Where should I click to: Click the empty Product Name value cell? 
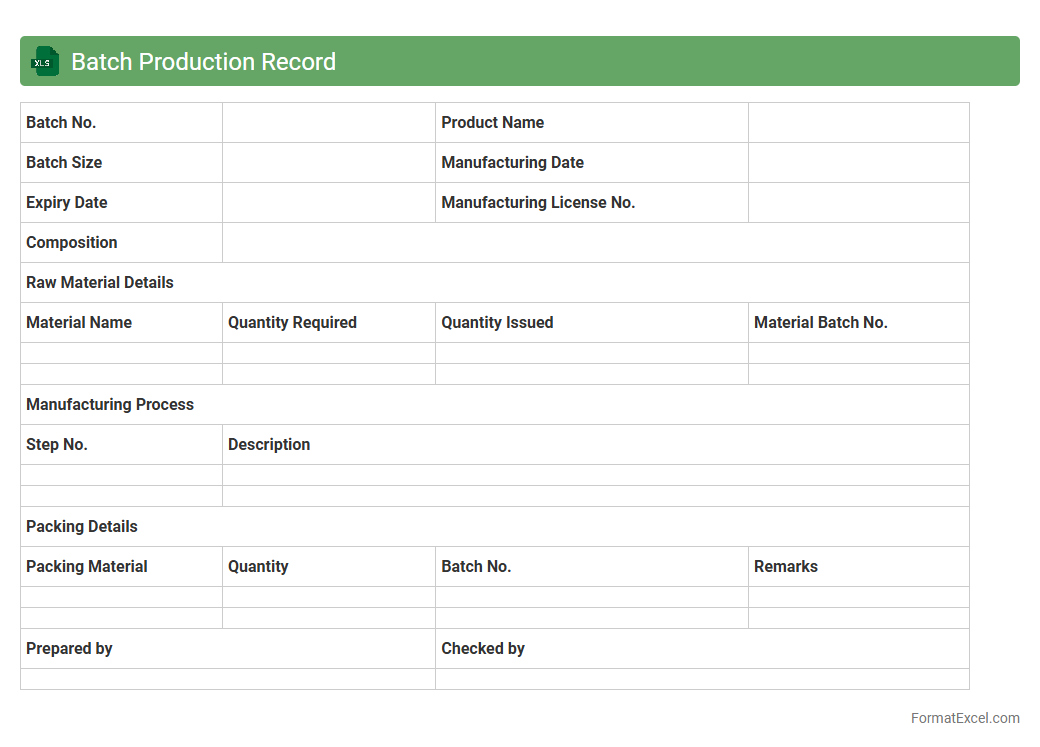[858, 122]
